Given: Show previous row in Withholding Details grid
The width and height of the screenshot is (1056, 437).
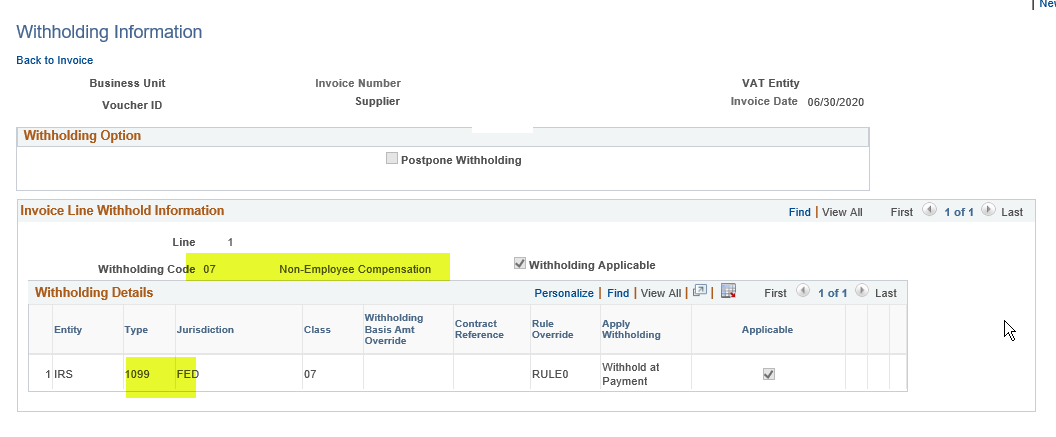Looking at the screenshot, I should [803, 290].
